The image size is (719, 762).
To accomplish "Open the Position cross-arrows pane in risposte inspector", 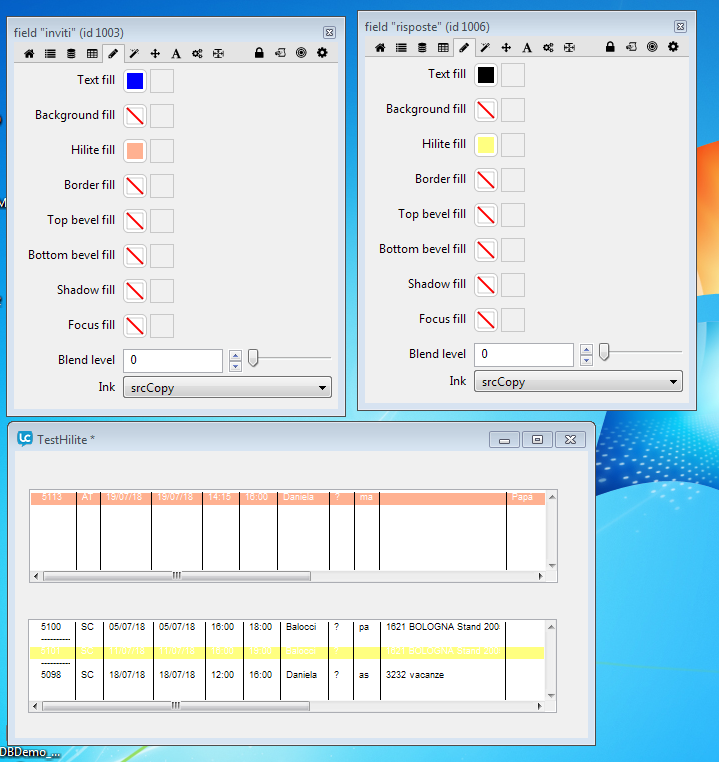I will click(x=506, y=48).
